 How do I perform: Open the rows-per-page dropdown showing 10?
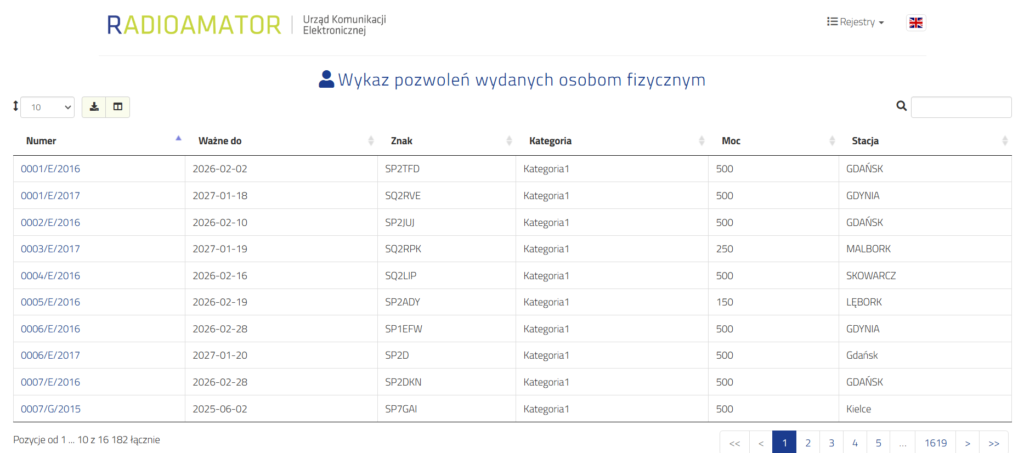[x=48, y=107]
